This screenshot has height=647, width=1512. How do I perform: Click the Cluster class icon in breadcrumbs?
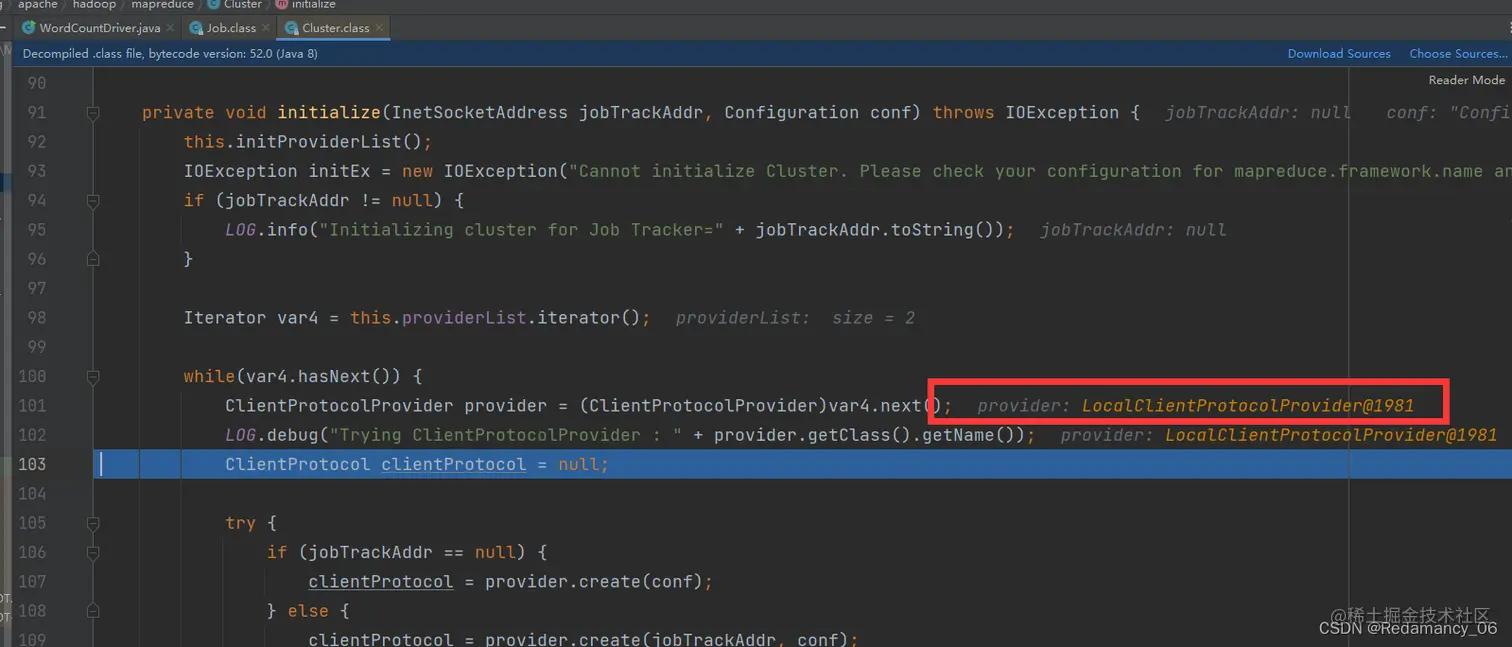click(x=214, y=5)
